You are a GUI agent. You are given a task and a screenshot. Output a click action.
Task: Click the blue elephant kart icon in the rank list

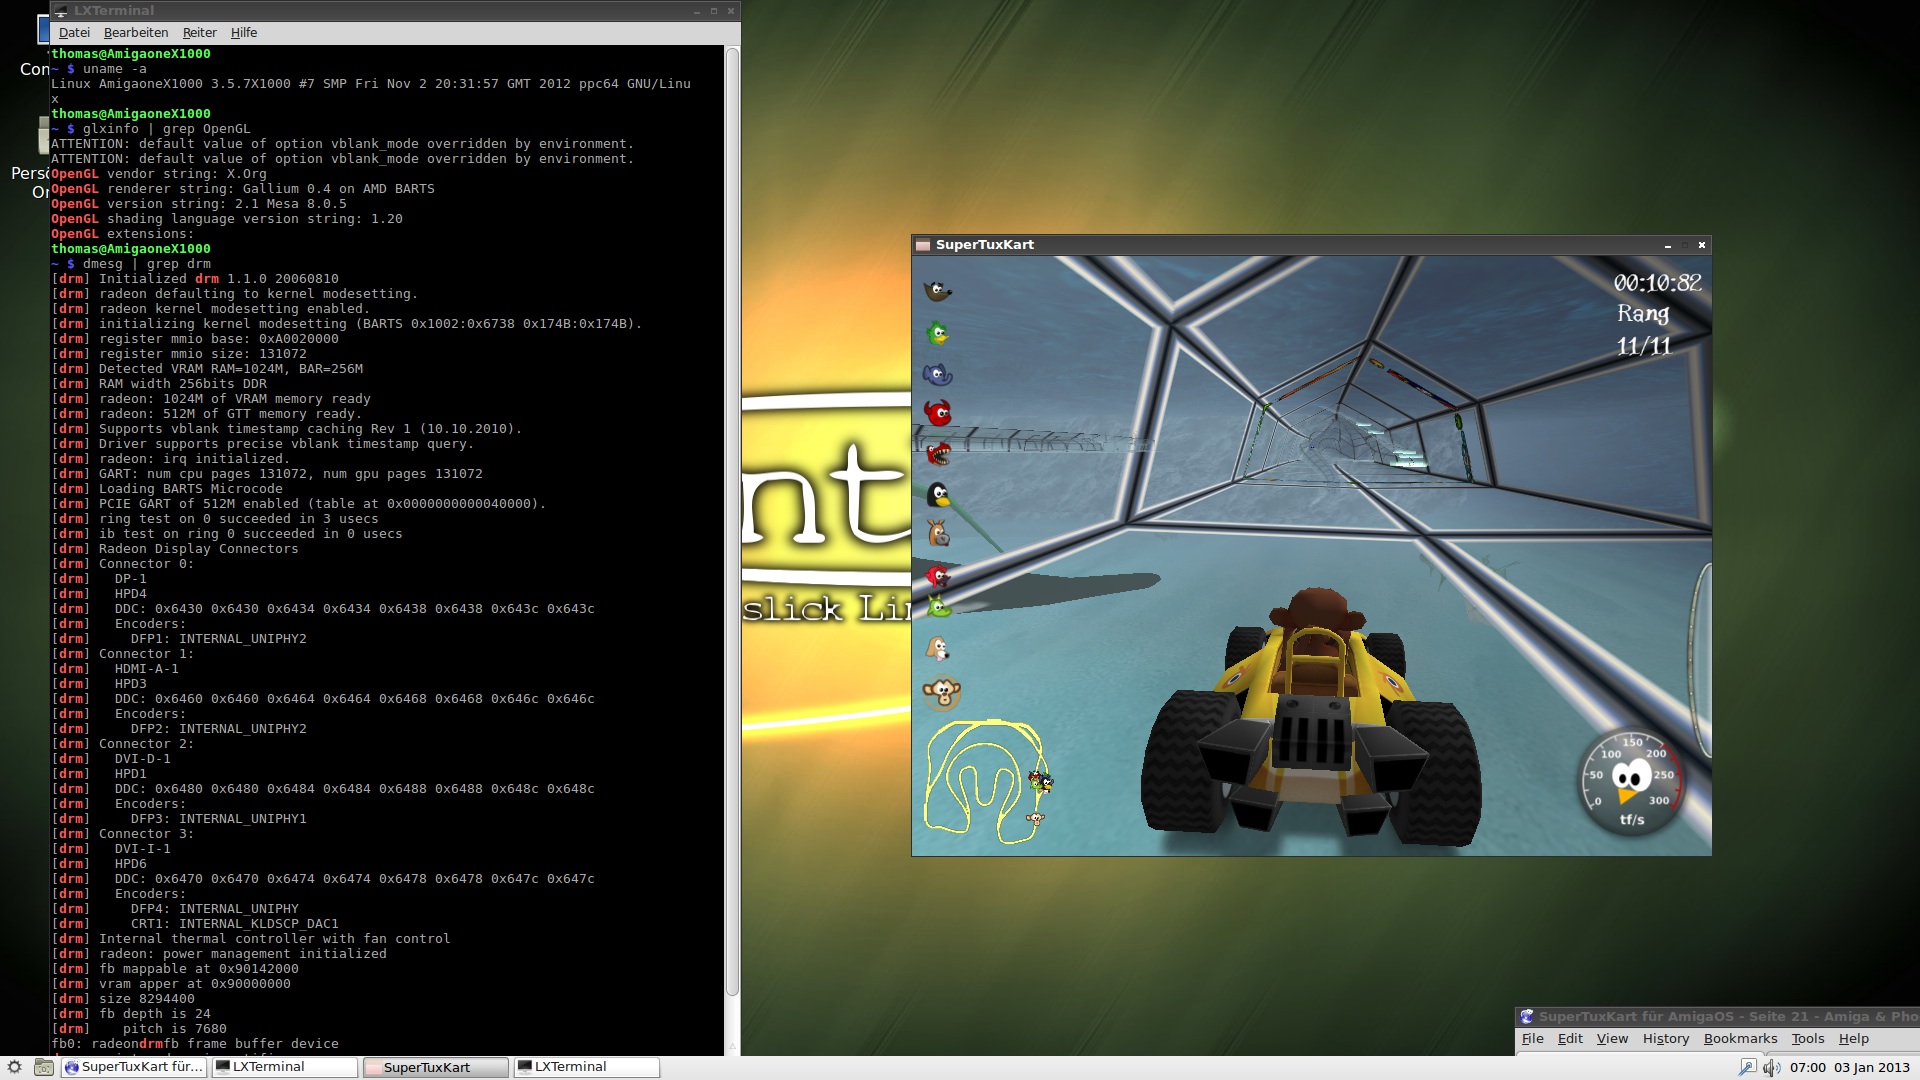click(x=937, y=374)
